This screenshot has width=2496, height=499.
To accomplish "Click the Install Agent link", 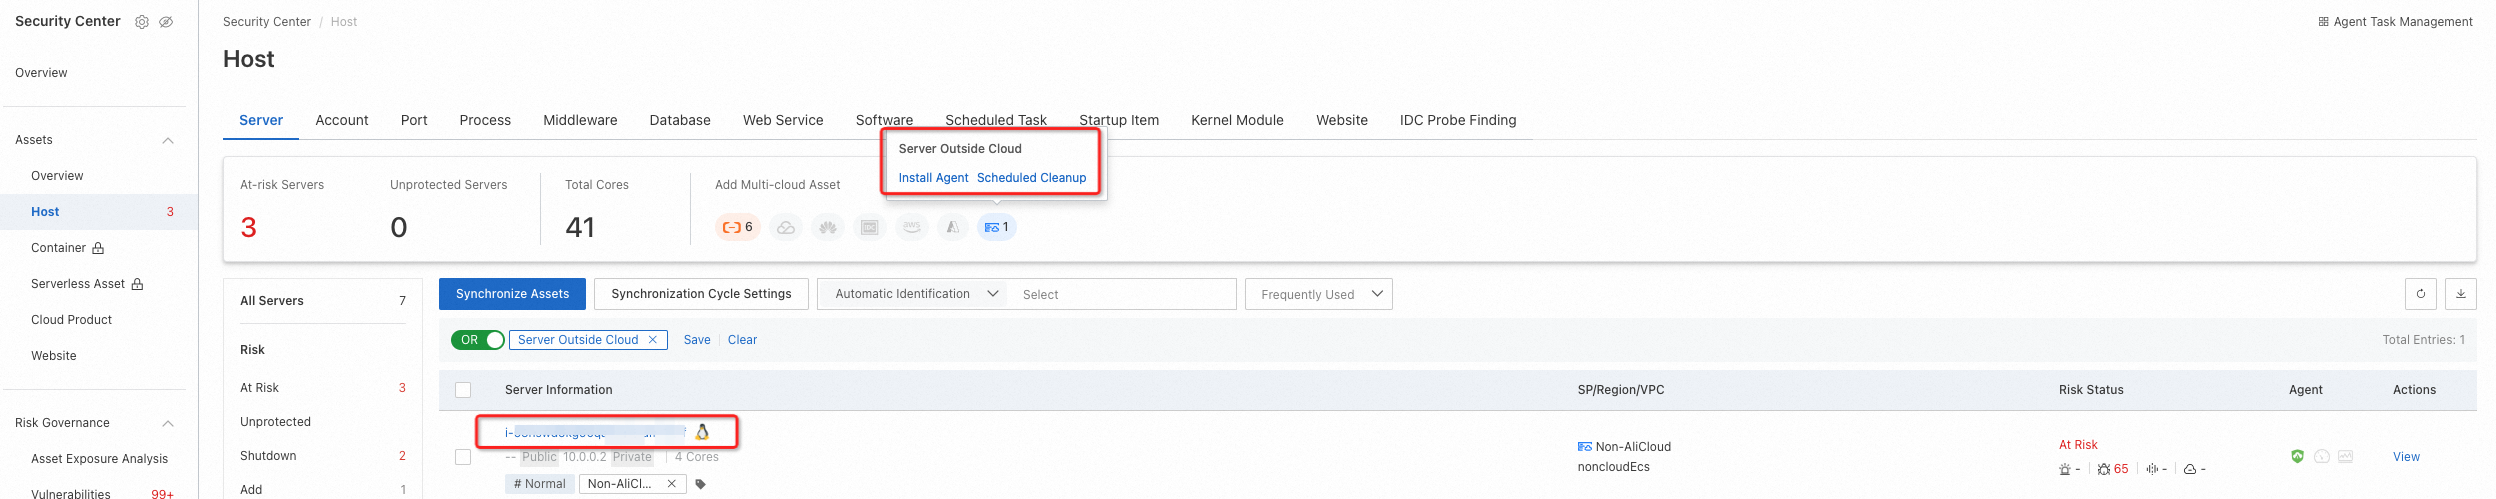I will click(933, 178).
